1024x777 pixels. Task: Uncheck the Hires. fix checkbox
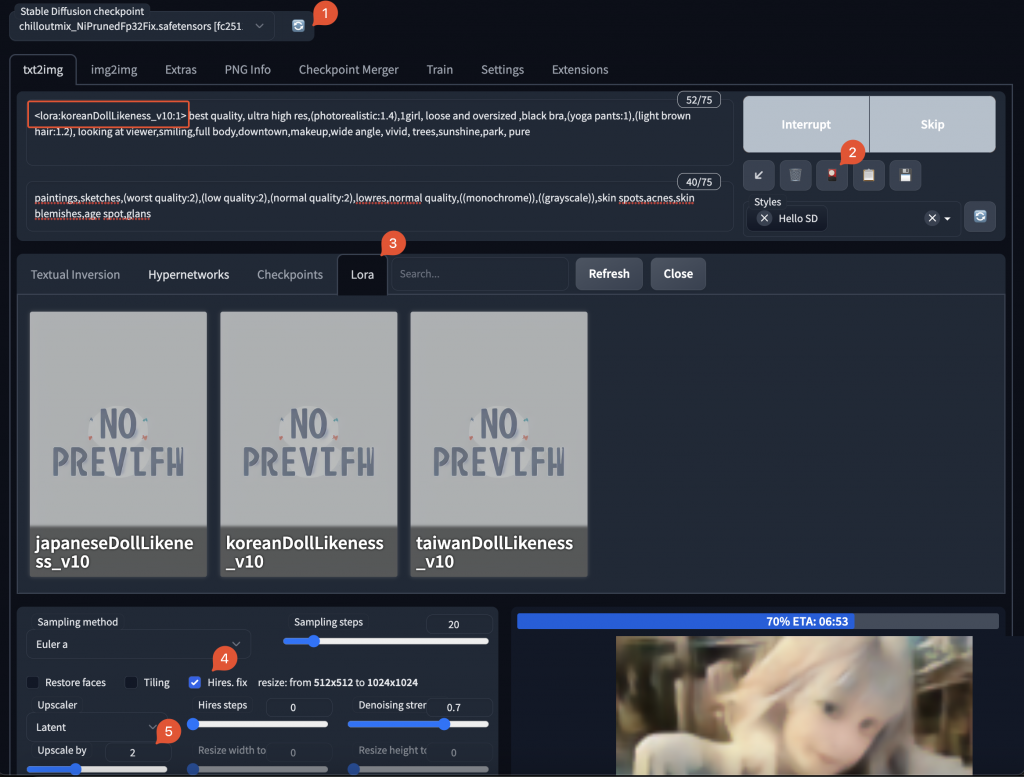pyautogui.click(x=195, y=683)
